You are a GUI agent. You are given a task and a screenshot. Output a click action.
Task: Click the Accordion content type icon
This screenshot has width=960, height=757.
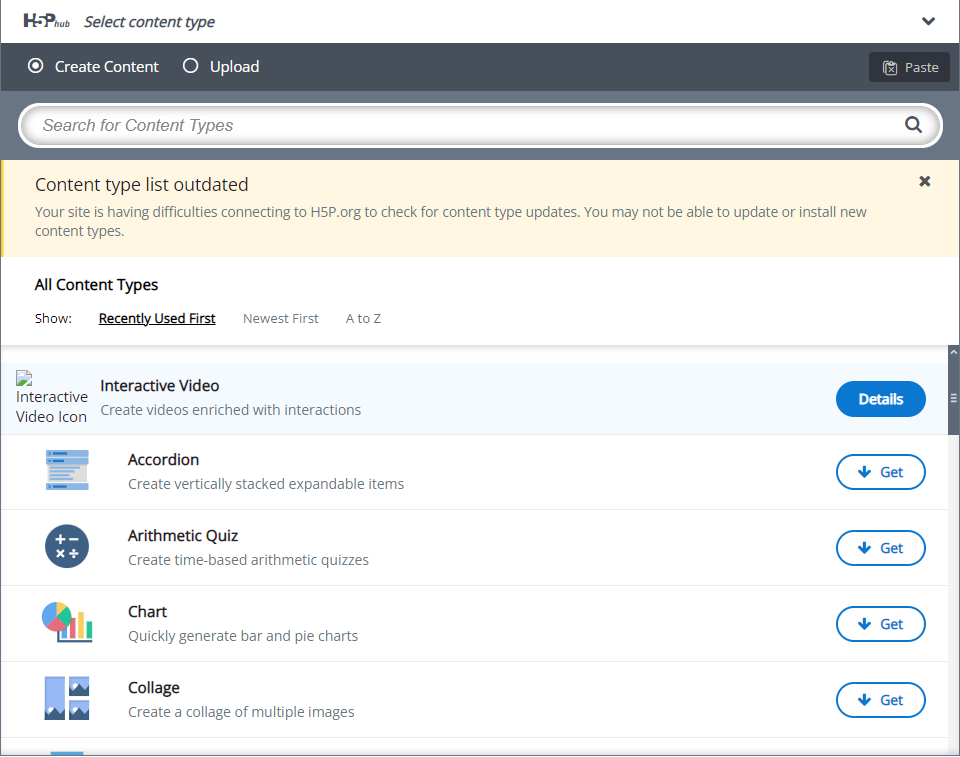click(67, 470)
